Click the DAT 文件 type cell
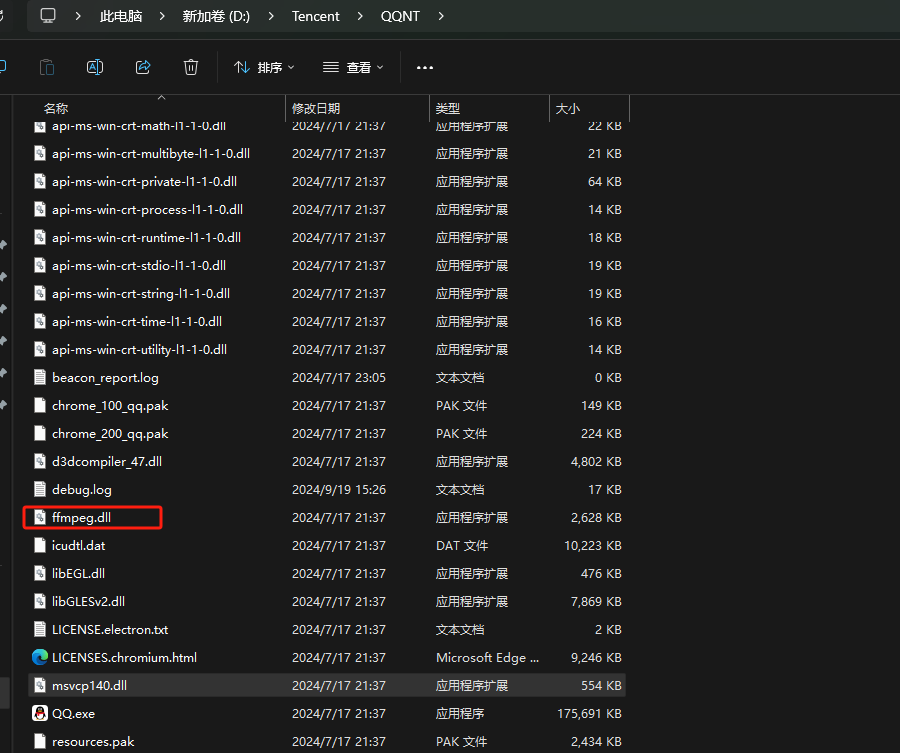Viewport: 900px width, 753px height. 462,545
